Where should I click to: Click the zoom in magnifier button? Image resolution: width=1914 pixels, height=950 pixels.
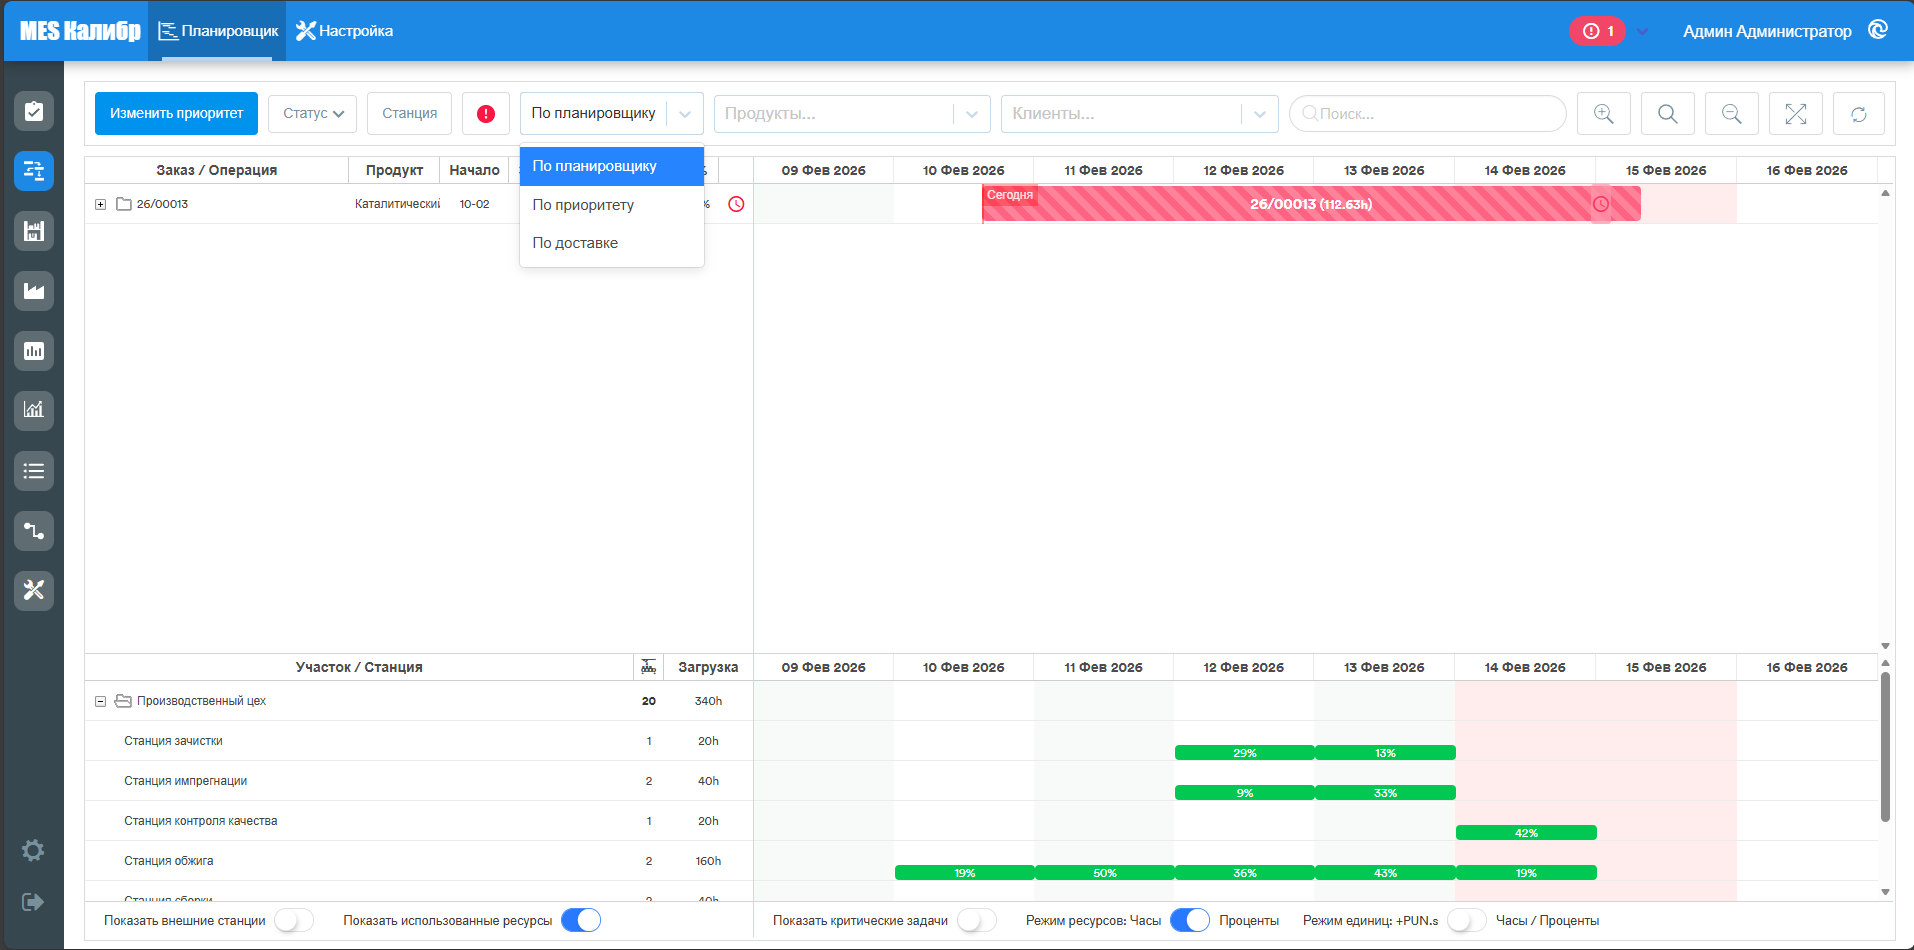point(1604,114)
